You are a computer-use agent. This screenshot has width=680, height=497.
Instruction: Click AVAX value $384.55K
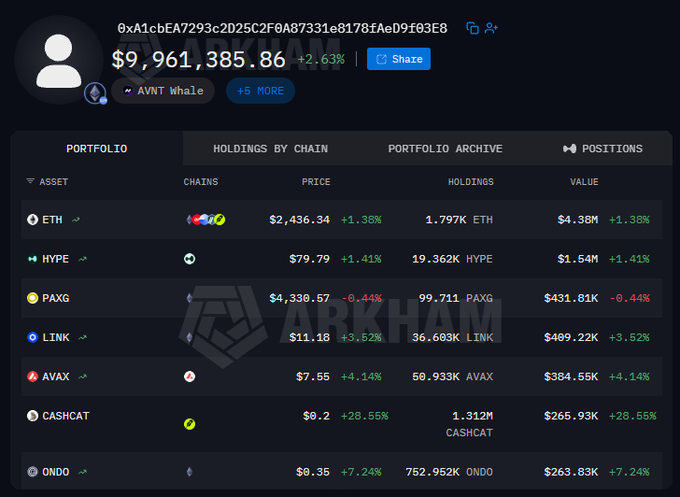571,377
